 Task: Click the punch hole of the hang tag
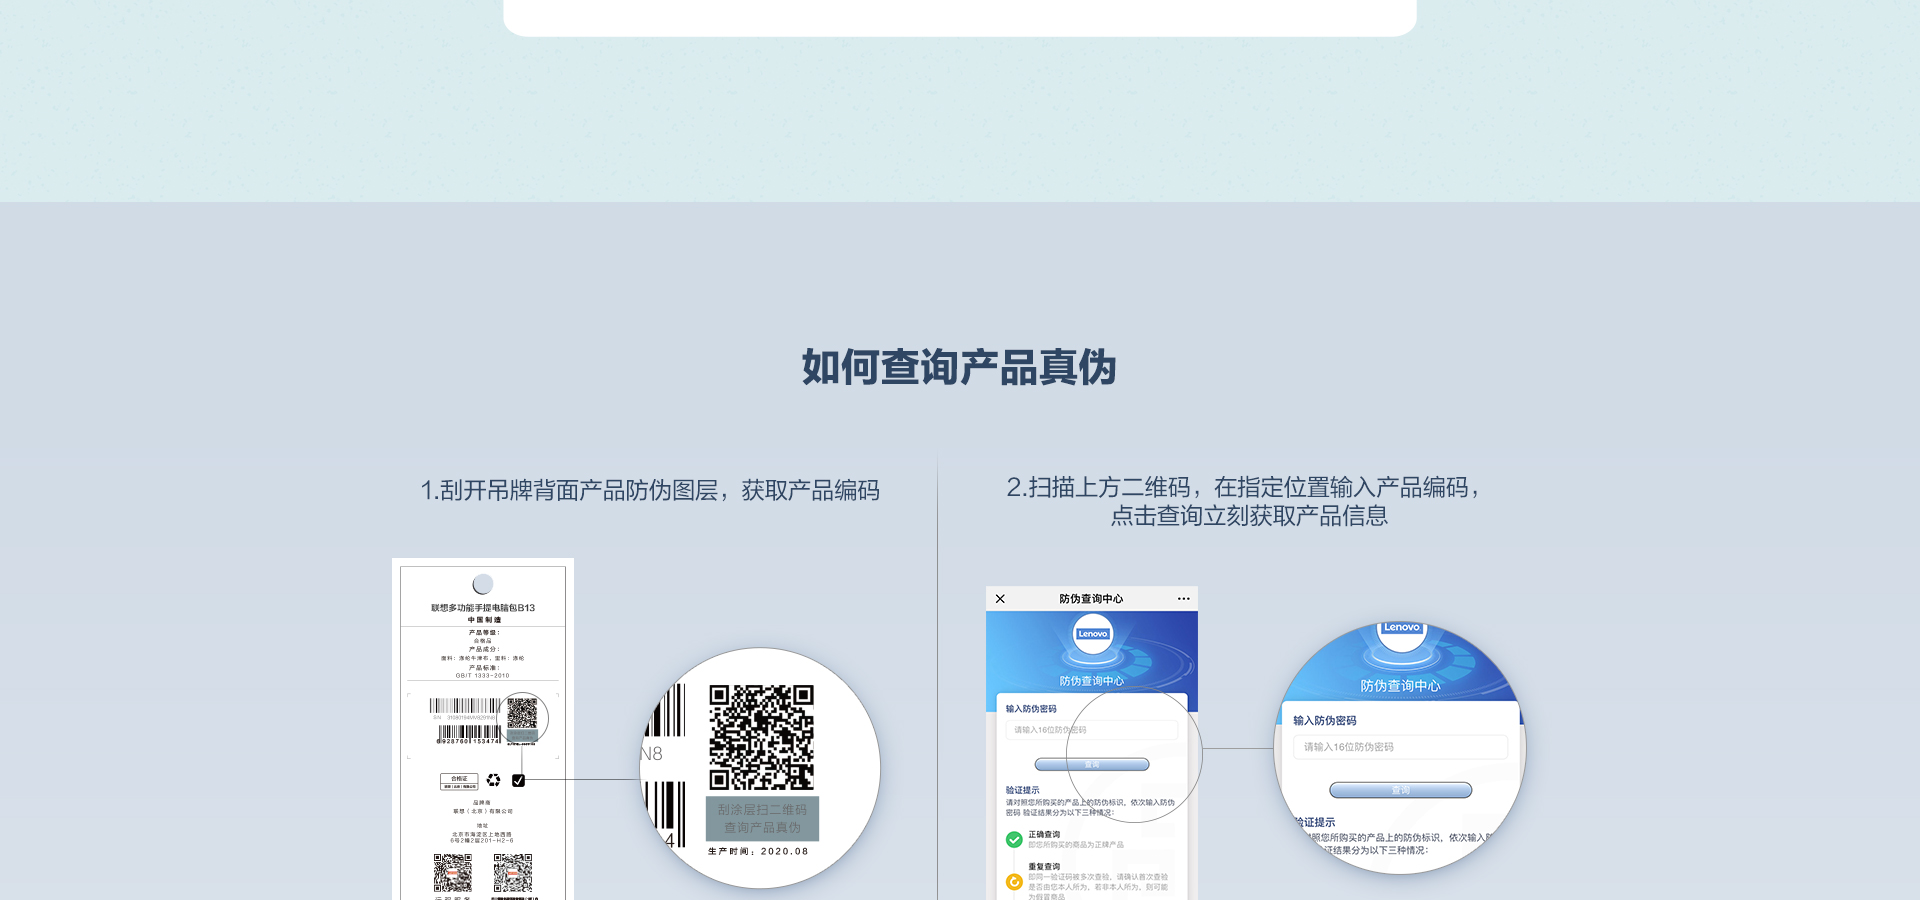click(x=483, y=584)
